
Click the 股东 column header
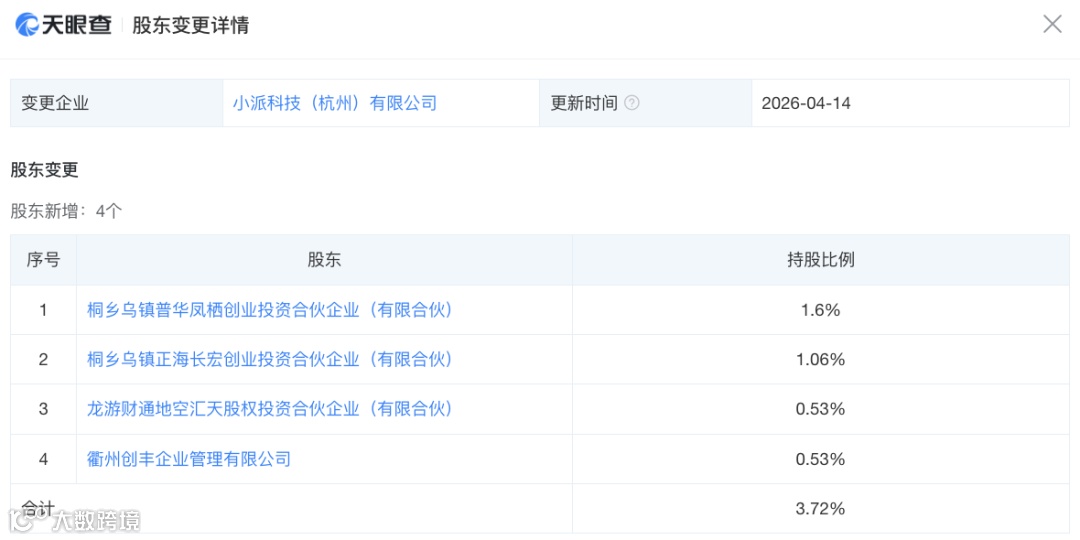[x=324, y=260]
